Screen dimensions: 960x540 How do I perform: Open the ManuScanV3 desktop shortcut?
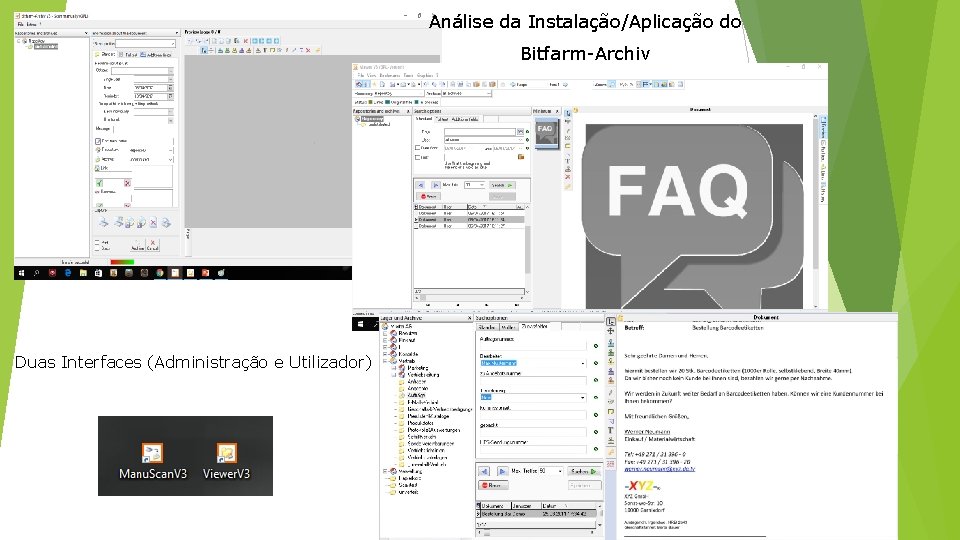152,461
